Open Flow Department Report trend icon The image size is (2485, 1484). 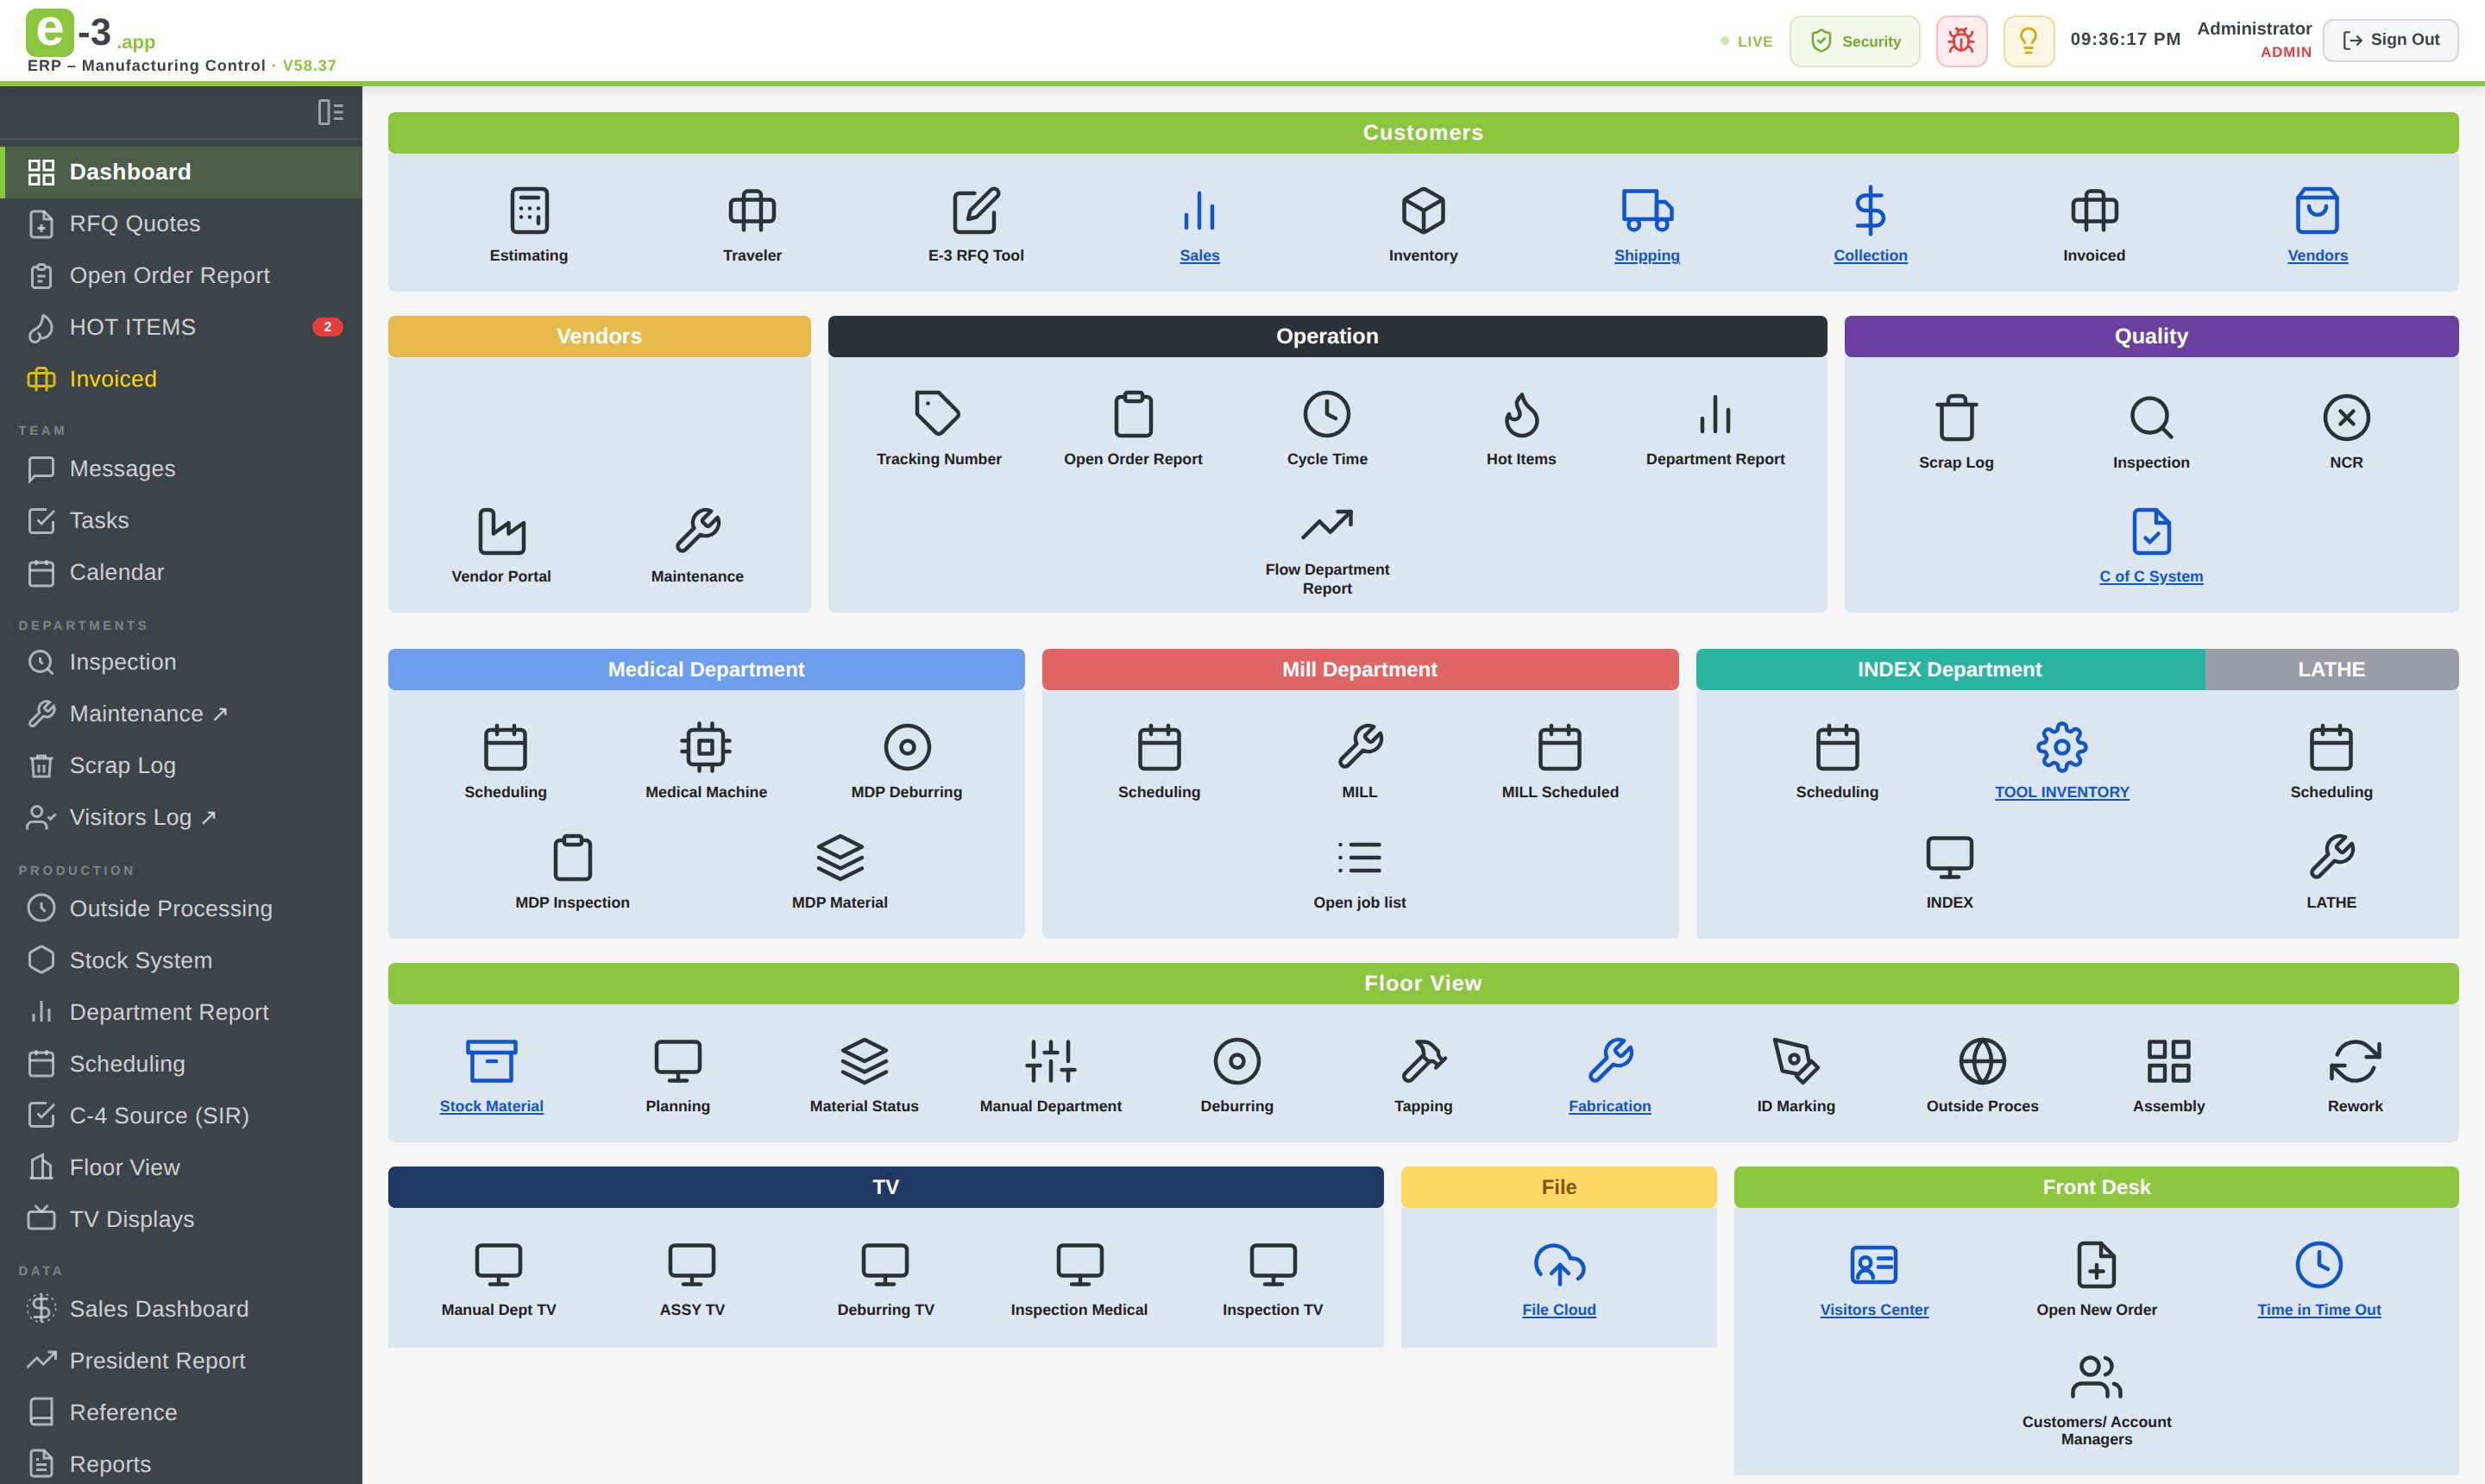(1327, 525)
